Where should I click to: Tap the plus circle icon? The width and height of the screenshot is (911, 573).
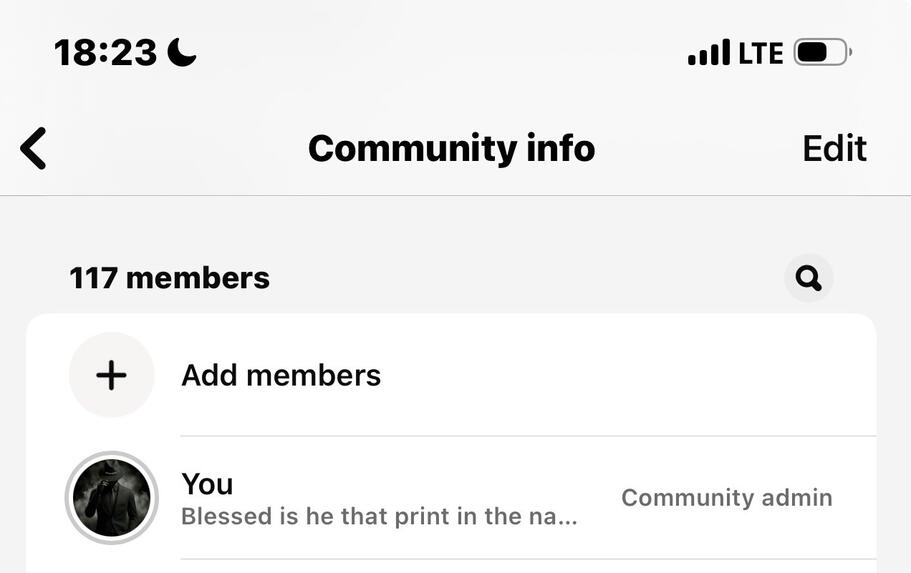[x=112, y=375]
